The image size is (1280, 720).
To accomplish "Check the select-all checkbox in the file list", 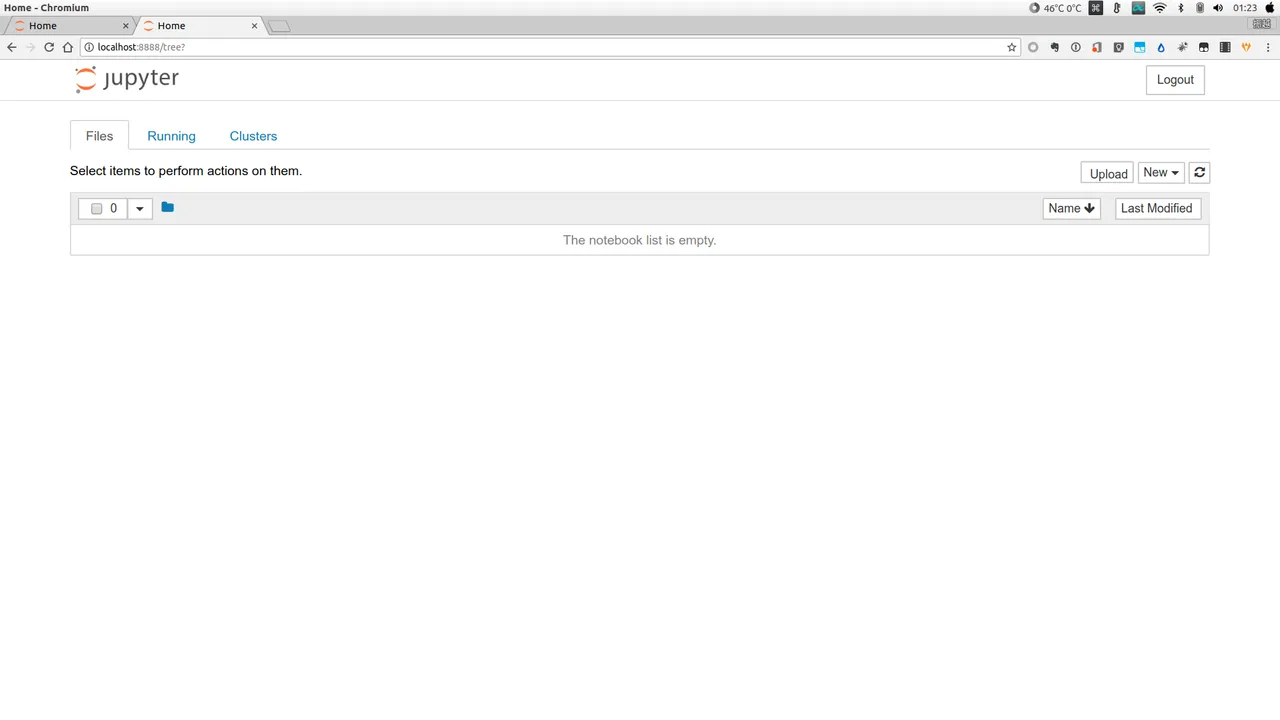I will click(x=96, y=208).
